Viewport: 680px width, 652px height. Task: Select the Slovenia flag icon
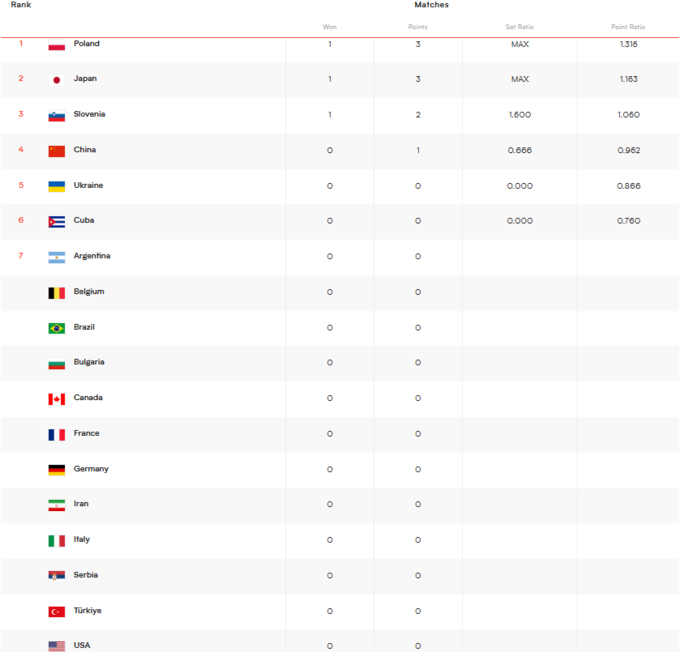coord(56,116)
